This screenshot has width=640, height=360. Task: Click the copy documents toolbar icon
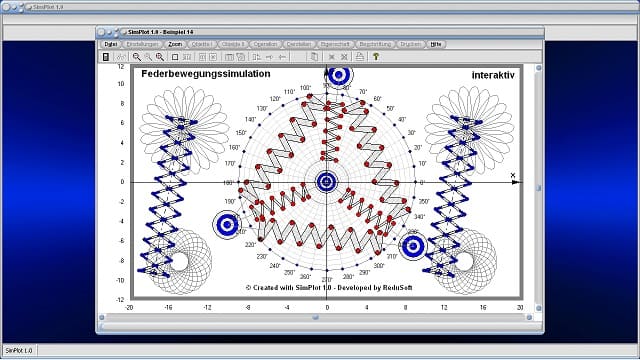[x=314, y=57]
